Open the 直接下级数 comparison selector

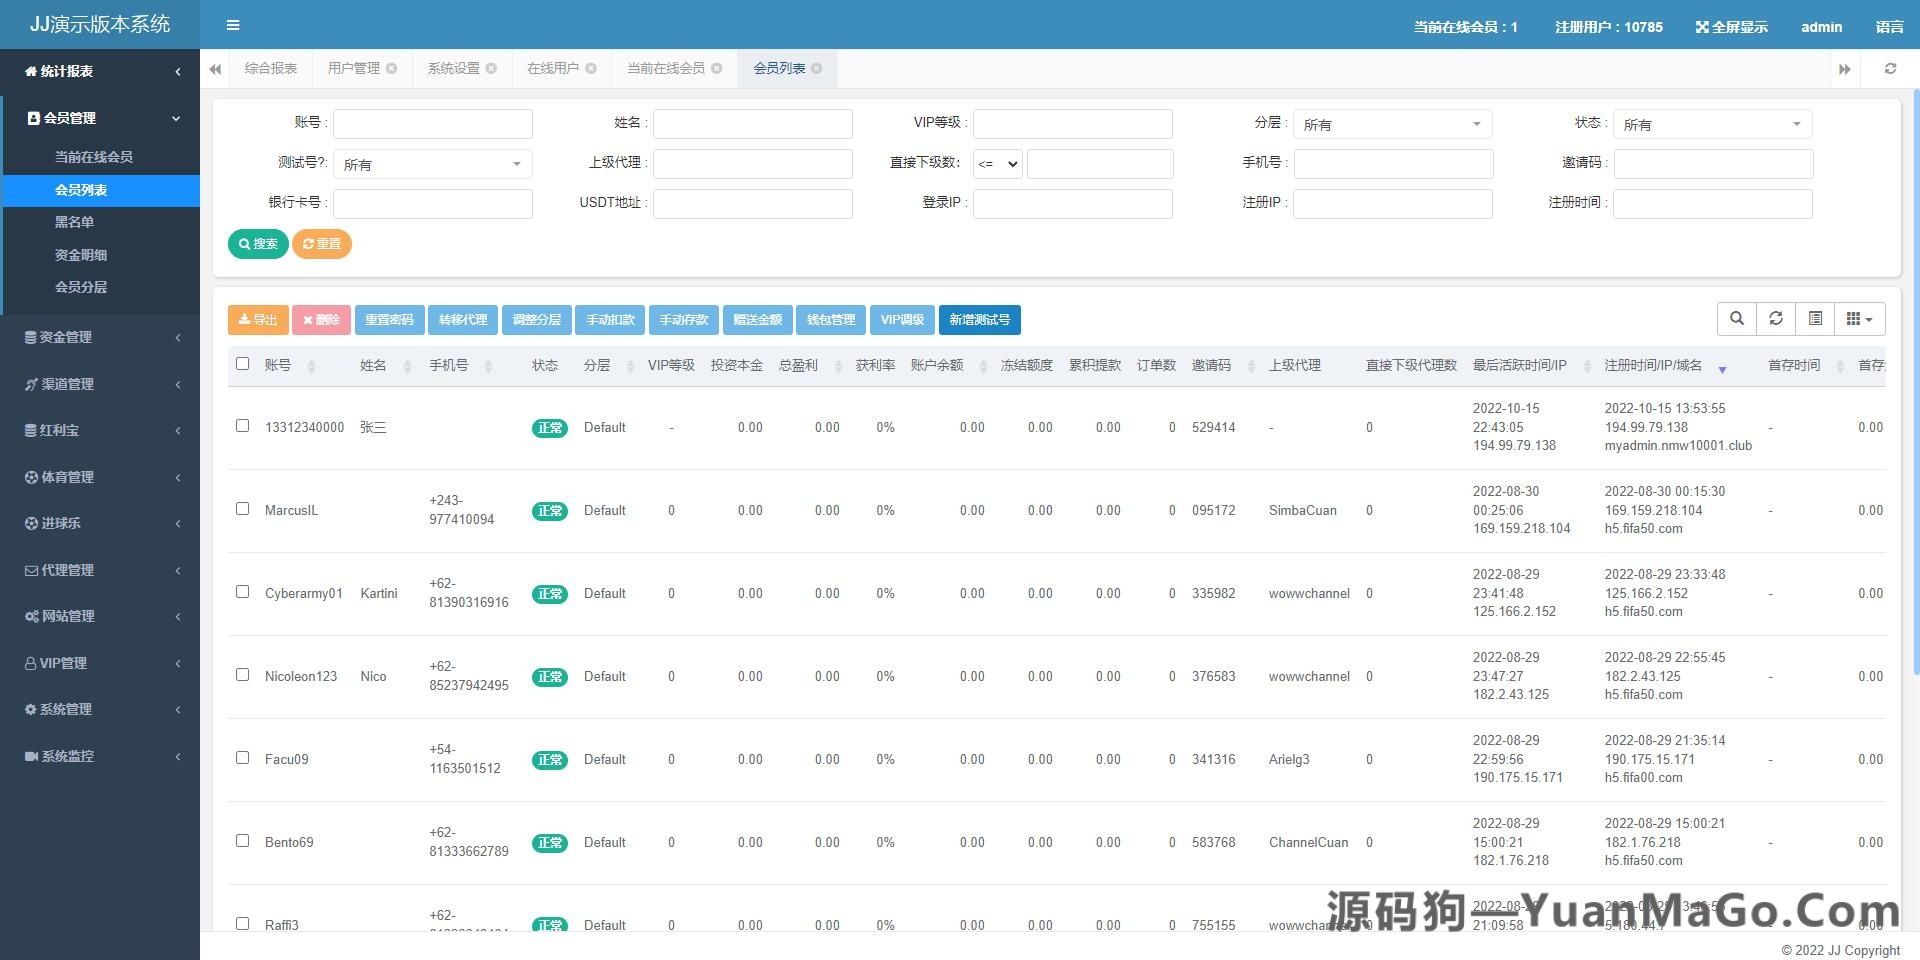[997, 164]
